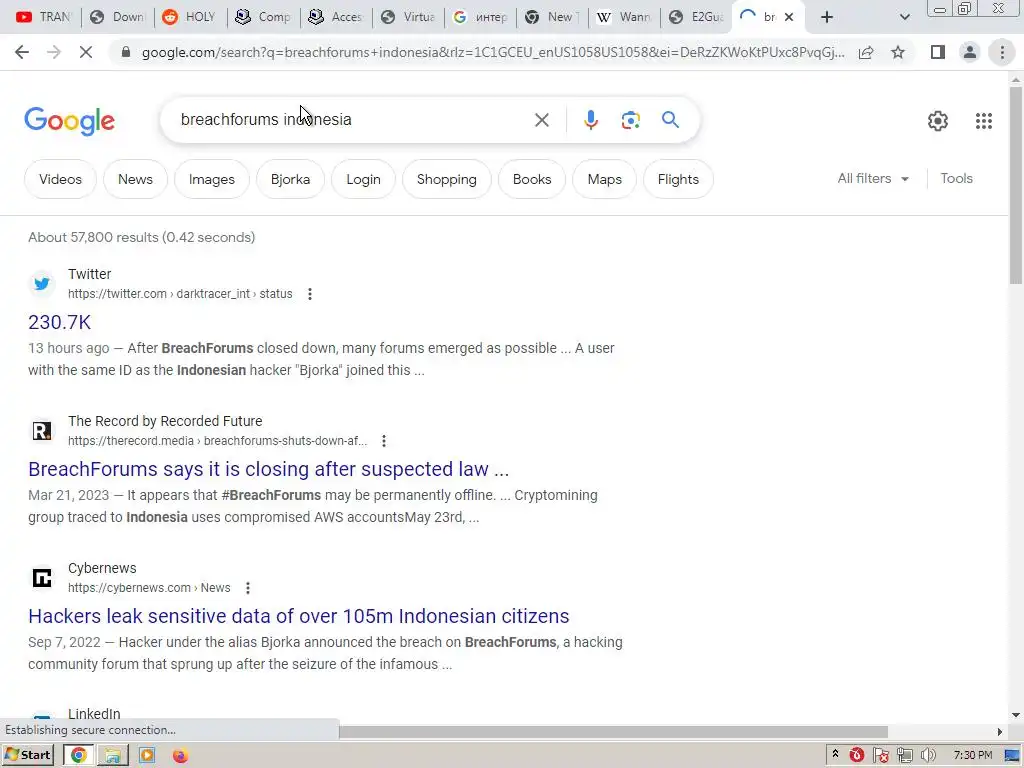Click The Record site favicon
Viewport: 1024px width, 768px height.
point(42,431)
